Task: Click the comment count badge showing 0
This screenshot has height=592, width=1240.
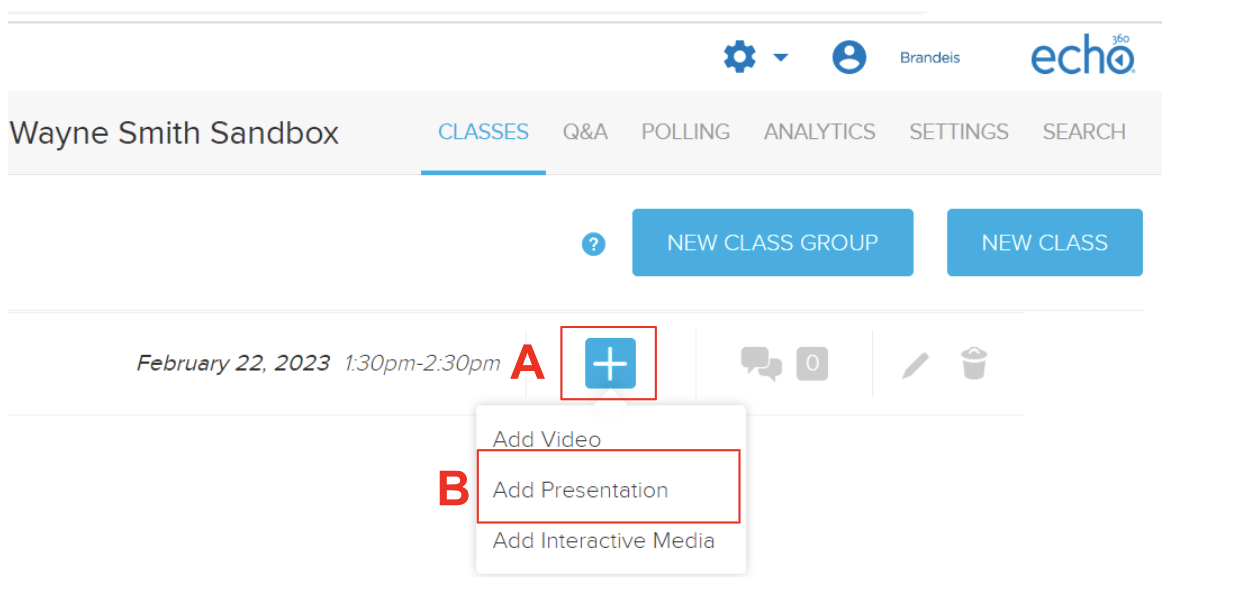Action: pyautogui.click(x=812, y=364)
